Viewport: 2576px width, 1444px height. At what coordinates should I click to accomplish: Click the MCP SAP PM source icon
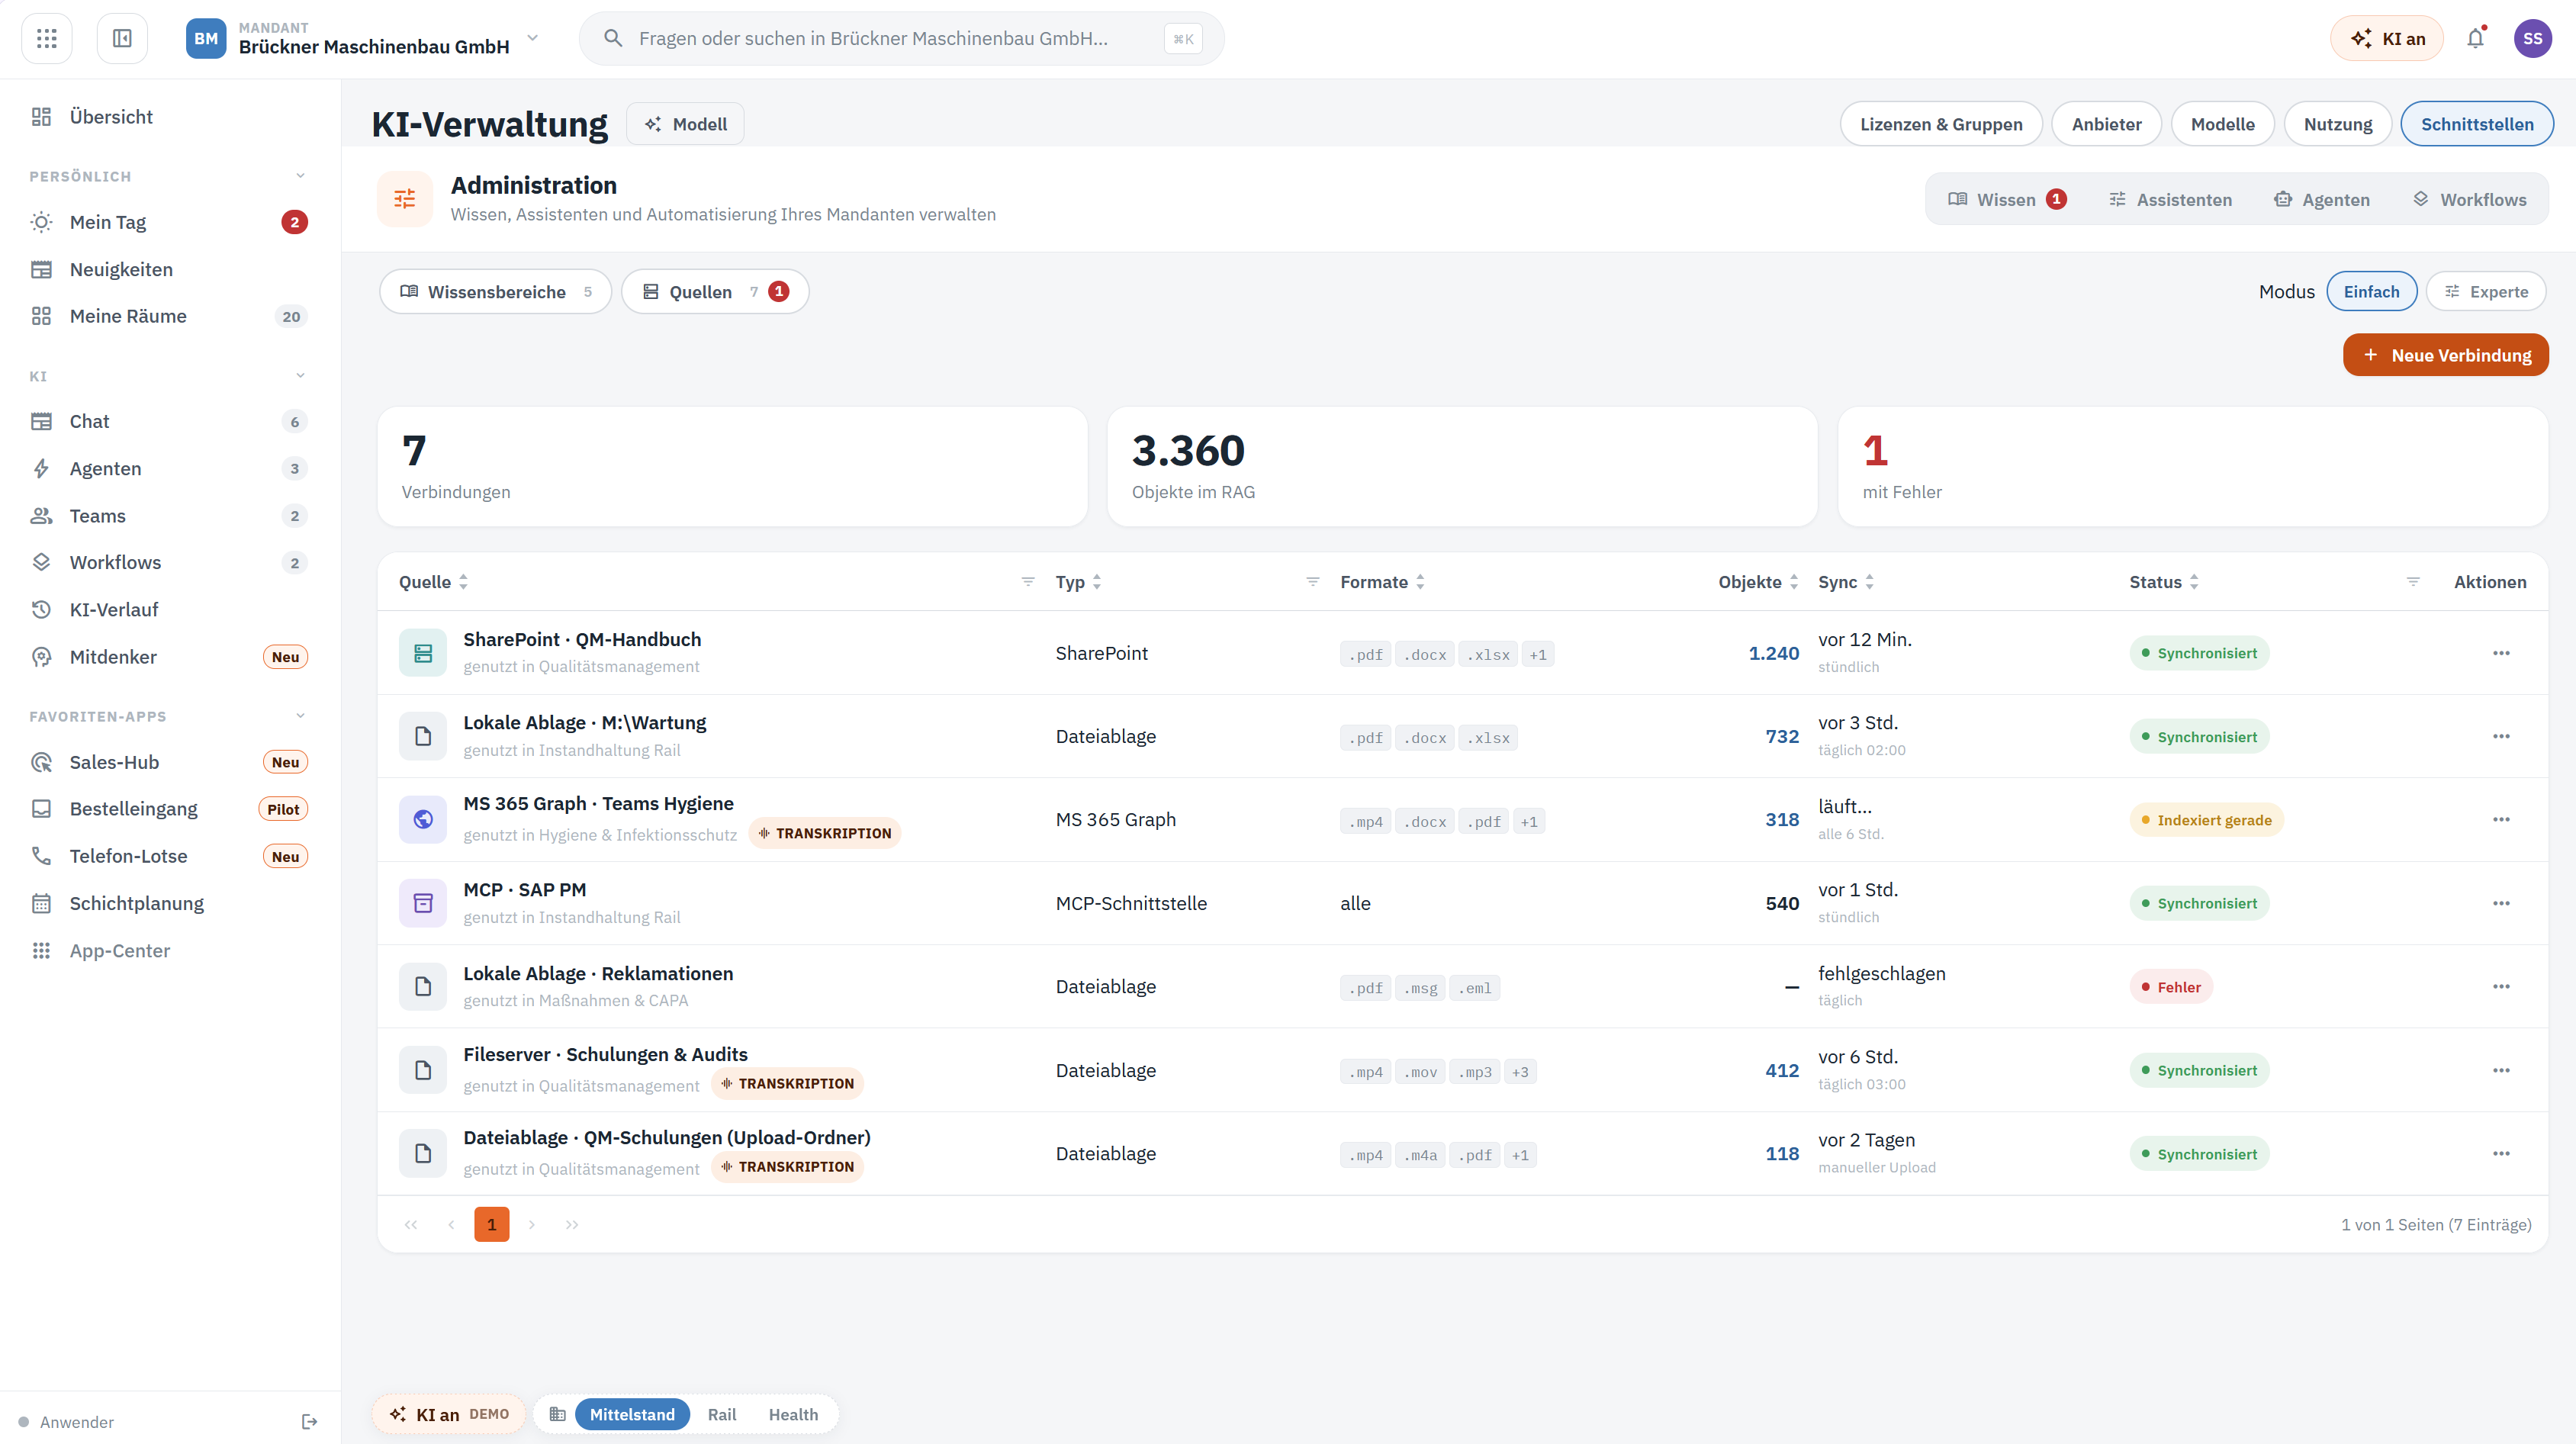pos(423,903)
